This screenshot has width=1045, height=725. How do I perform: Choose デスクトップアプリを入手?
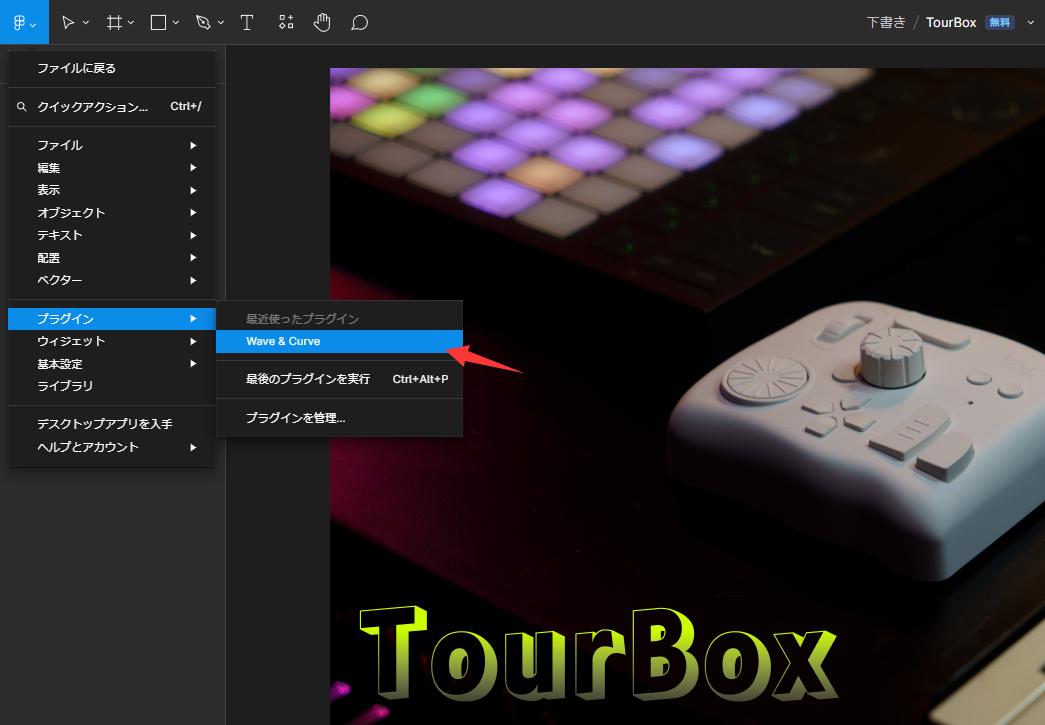111,424
